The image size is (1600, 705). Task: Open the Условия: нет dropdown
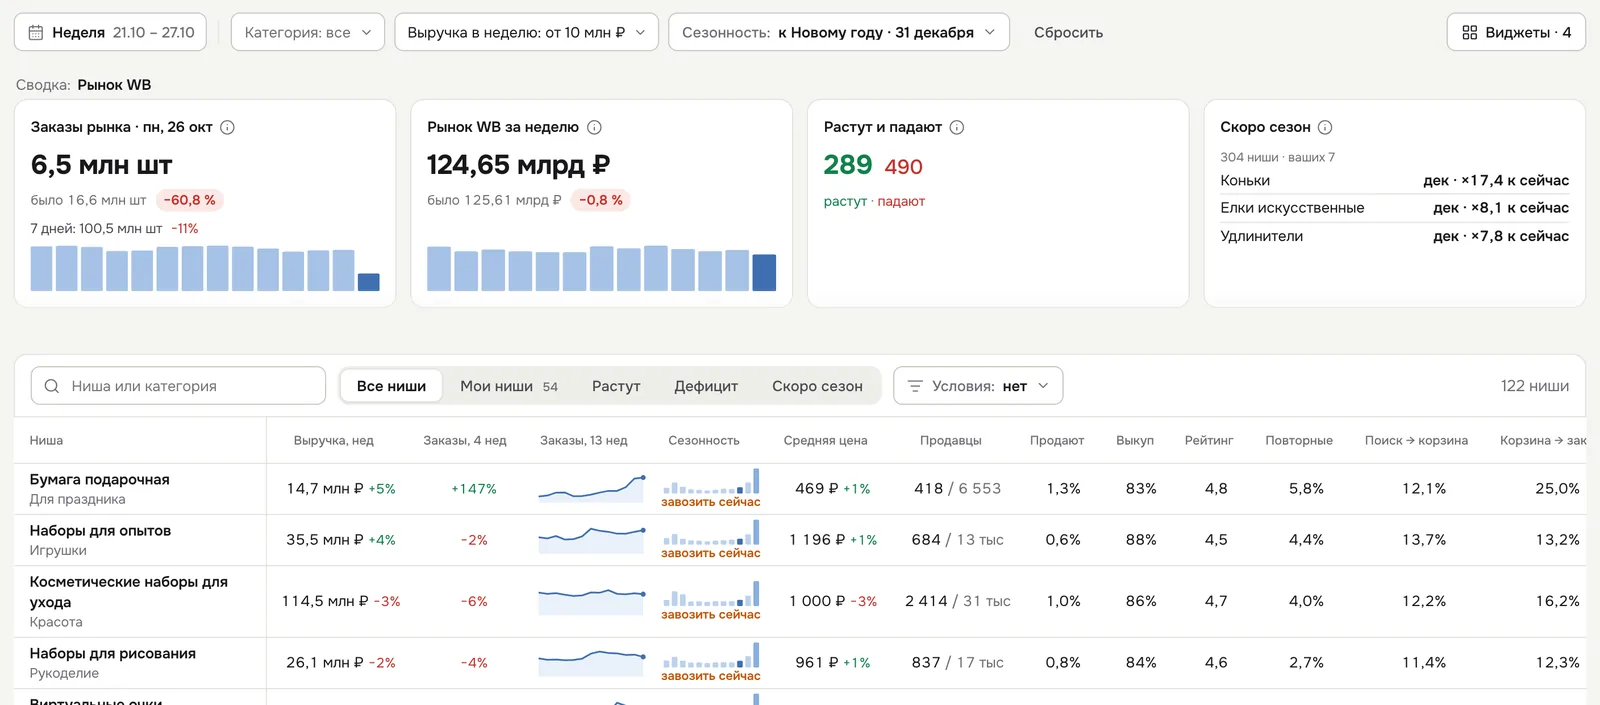[978, 386]
